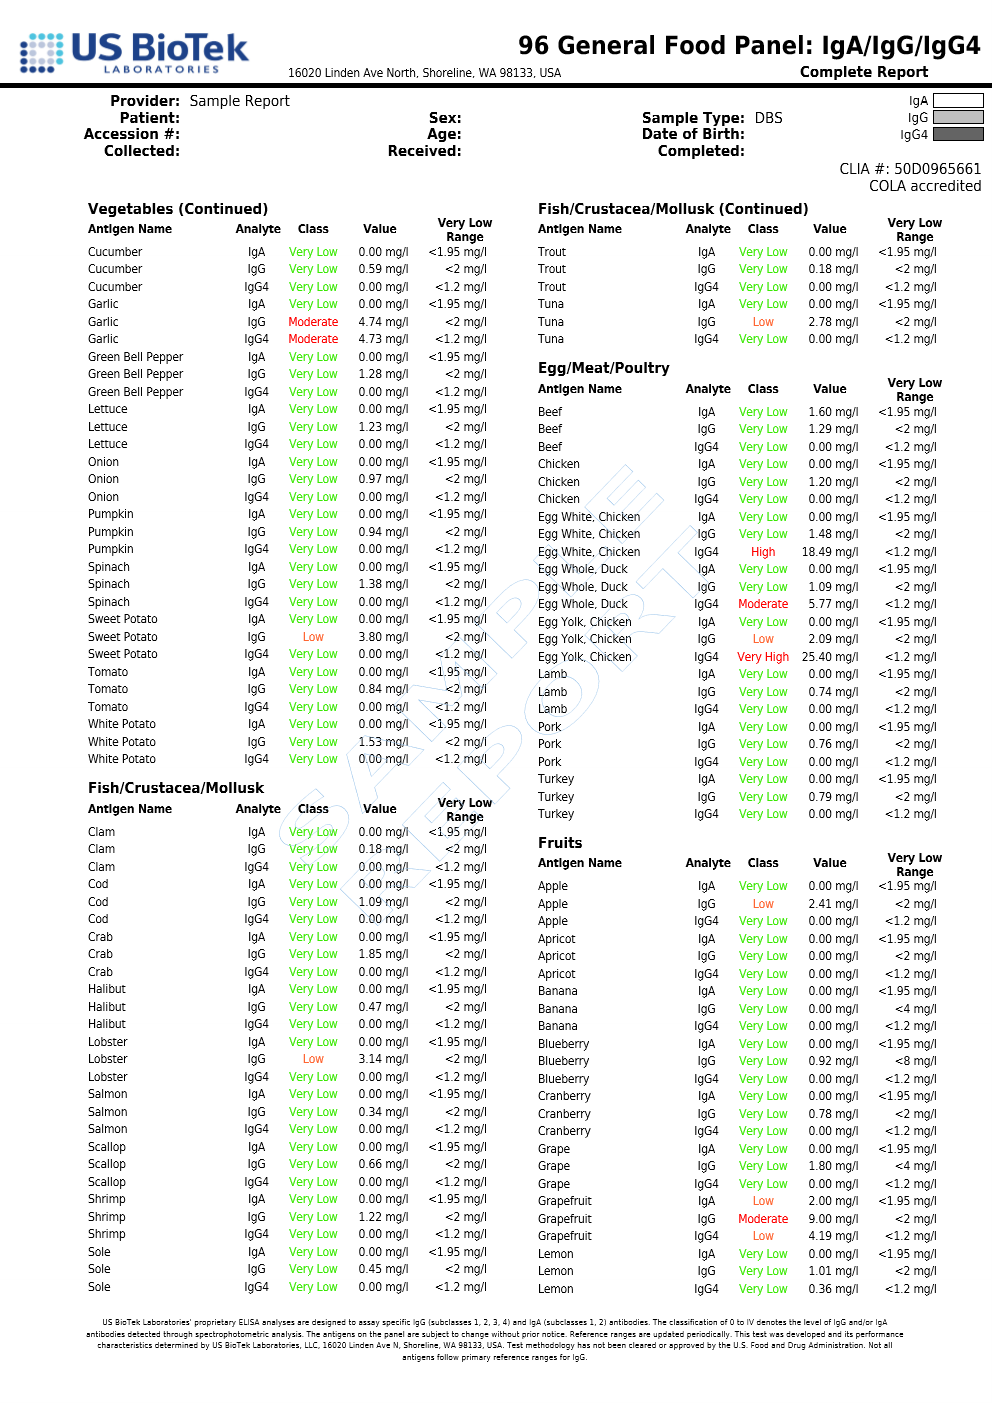
Task: Select the "Vegetables (Continued)" section heading
Action: (178, 209)
